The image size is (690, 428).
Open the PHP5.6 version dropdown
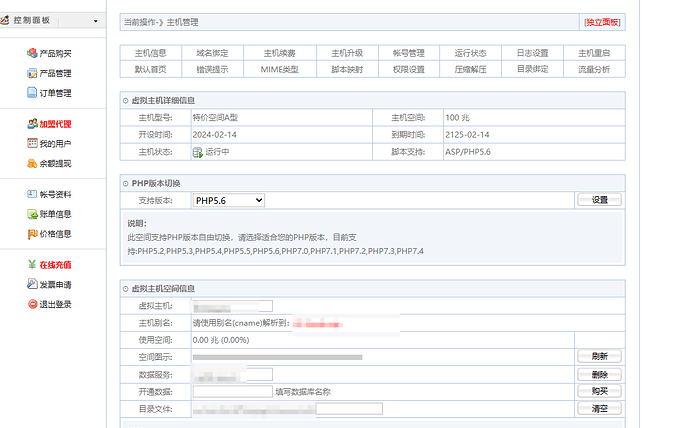coord(228,200)
